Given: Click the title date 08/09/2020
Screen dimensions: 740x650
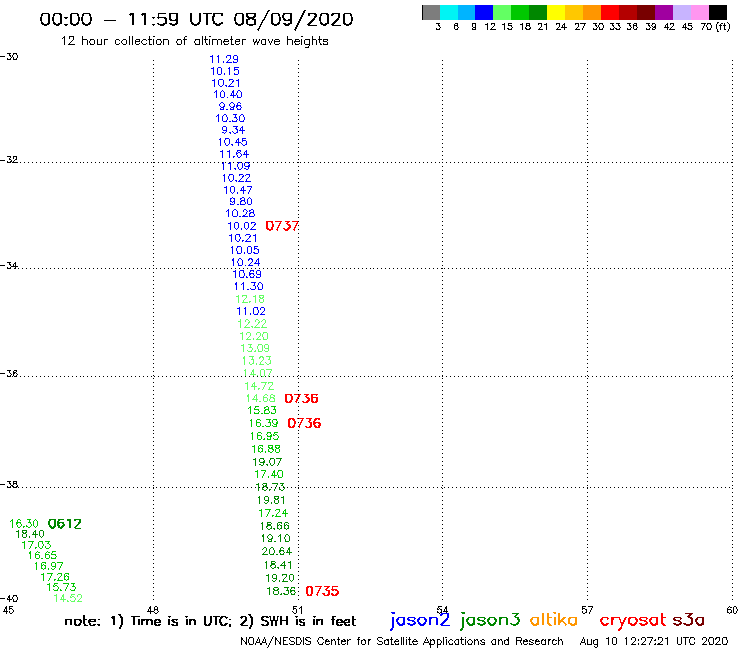Looking at the screenshot, I should point(293,19).
